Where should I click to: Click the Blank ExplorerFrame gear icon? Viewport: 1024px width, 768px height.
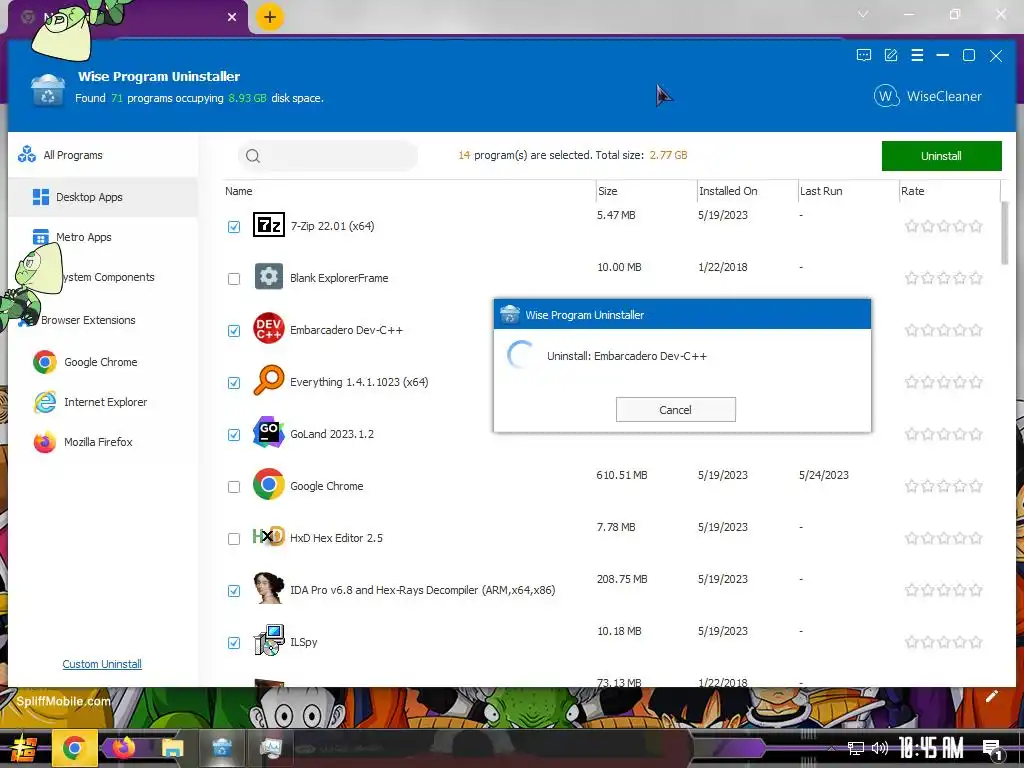coord(268,277)
